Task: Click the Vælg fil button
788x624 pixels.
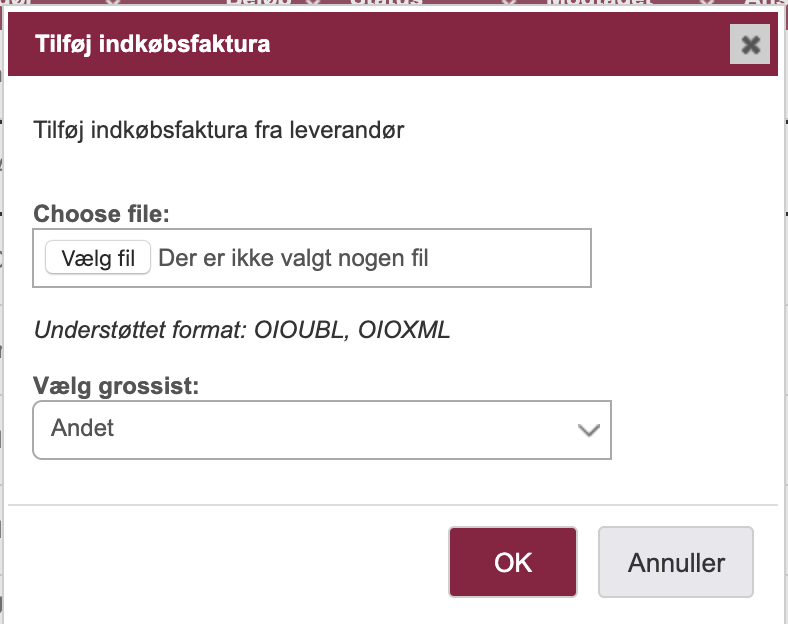Action: [98, 258]
